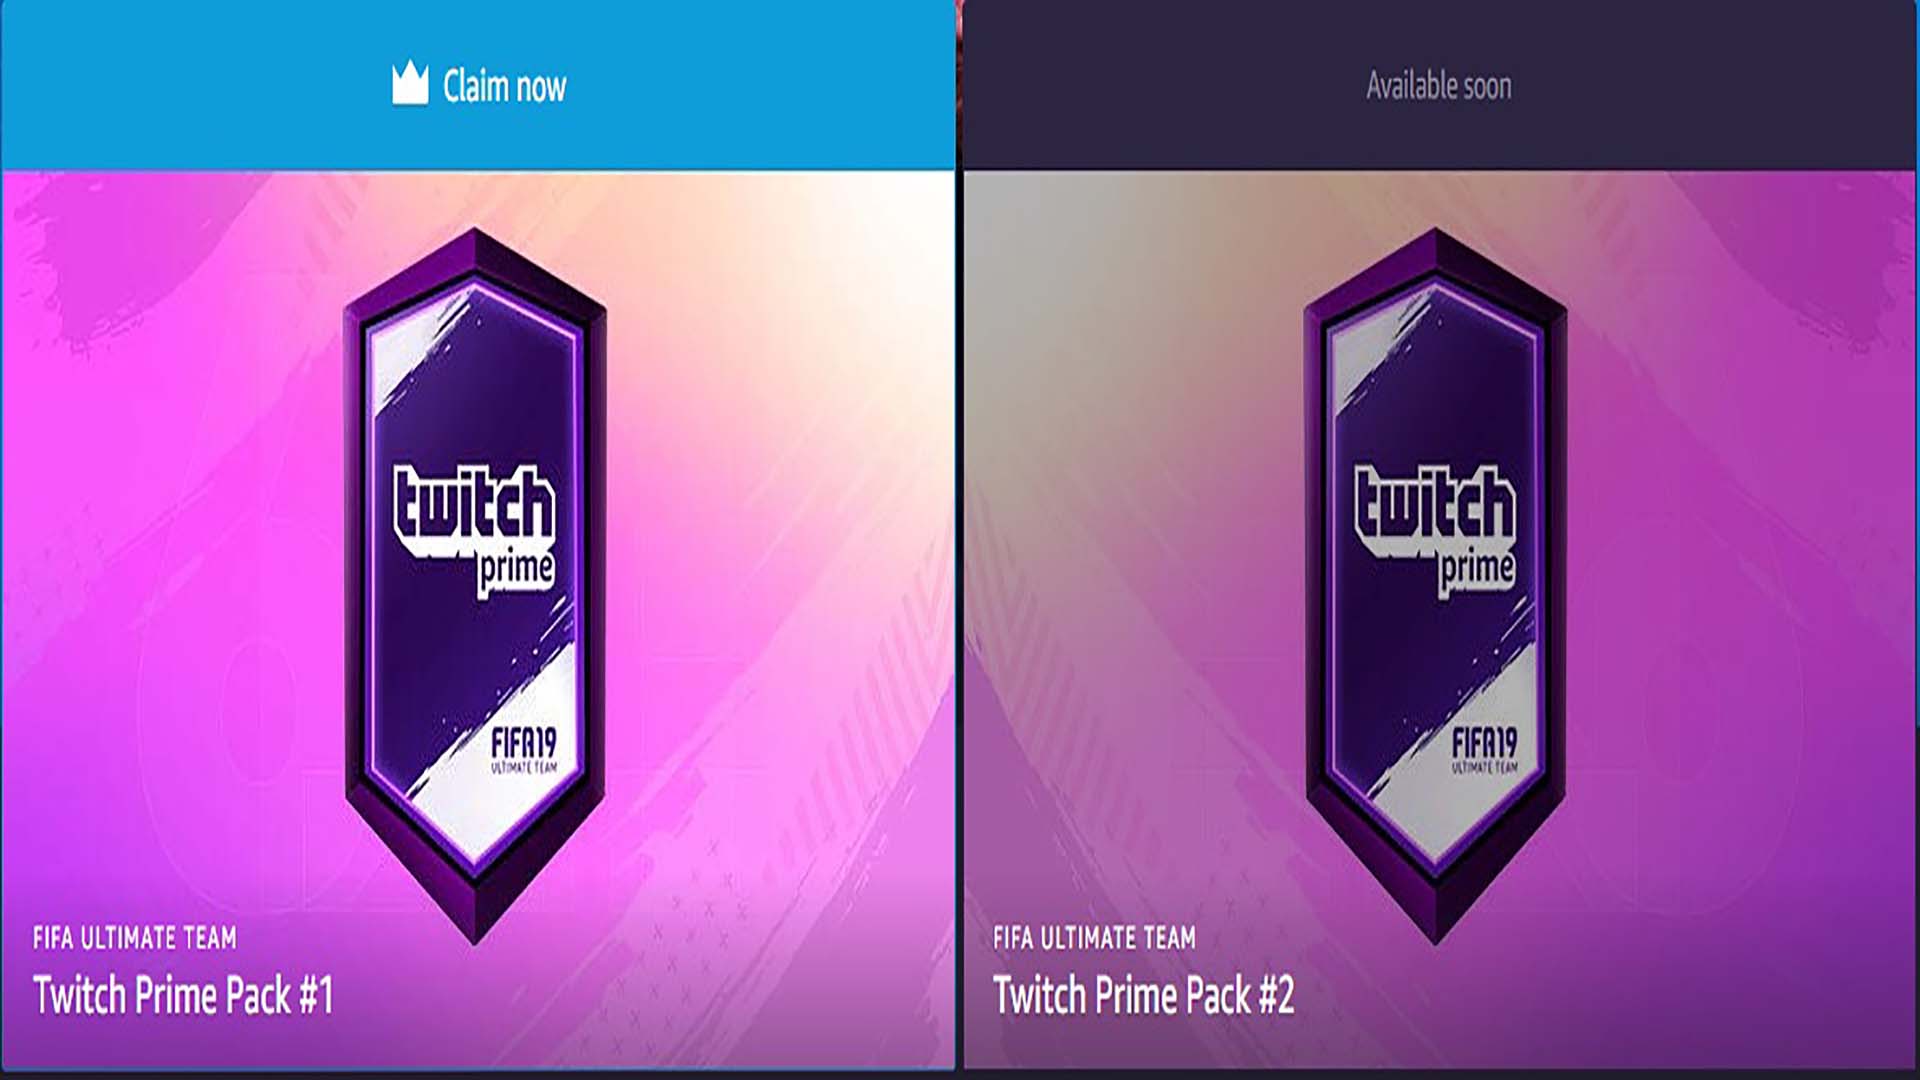Click the word prime on pack #1
1920x1080 pixels.
pos(516,571)
